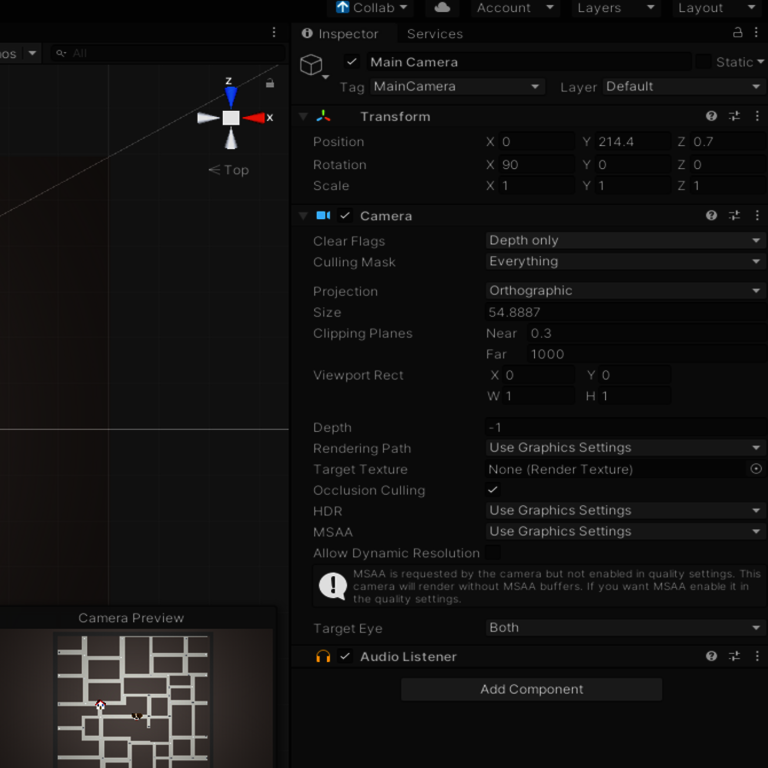Collapse the Transform component foldout
This screenshot has width=768, height=768.
[303, 117]
